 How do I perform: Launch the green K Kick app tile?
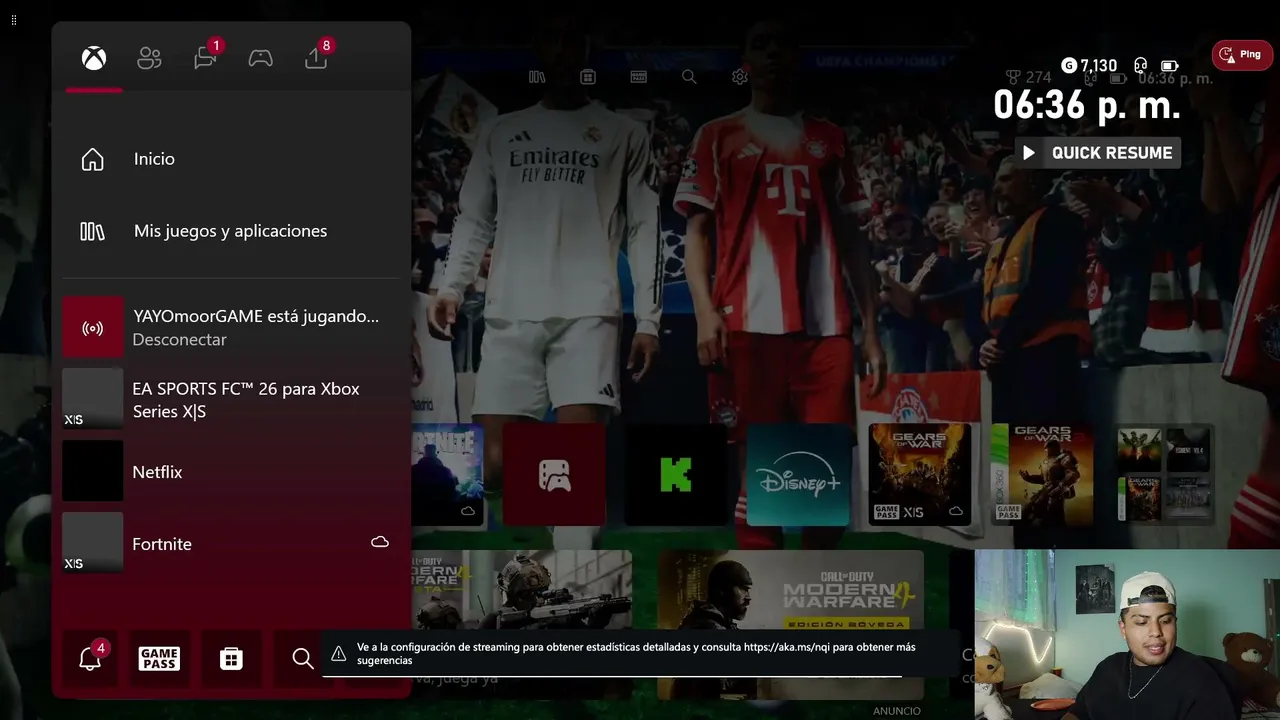[676, 474]
